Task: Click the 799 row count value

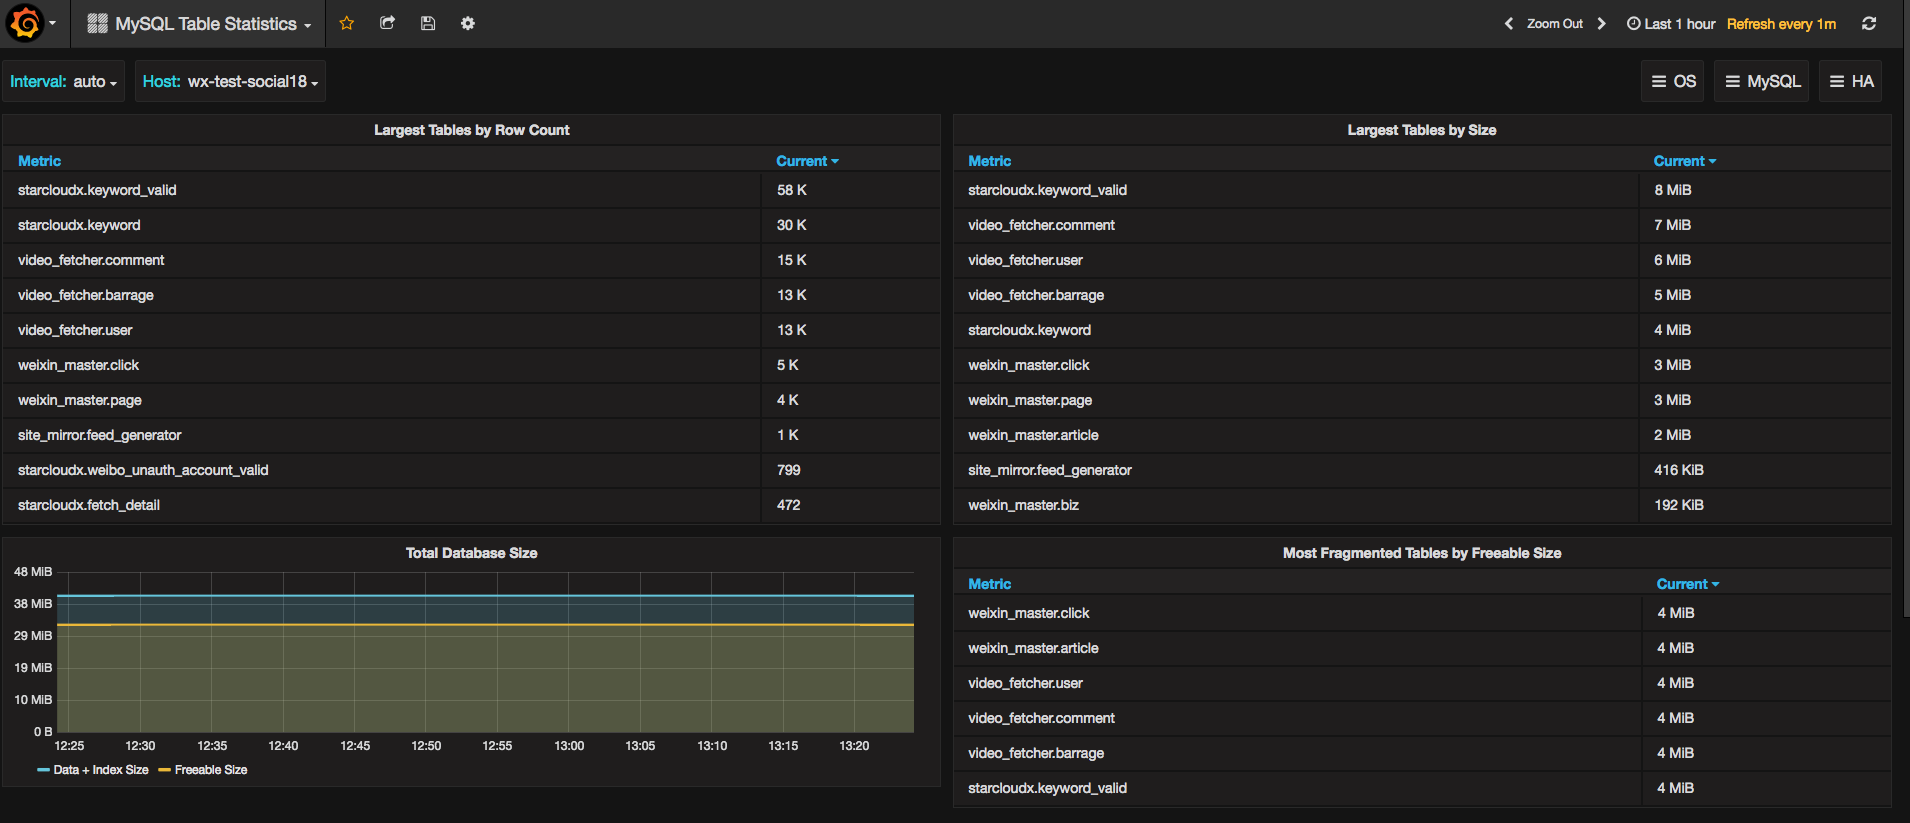Action: (789, 470)
